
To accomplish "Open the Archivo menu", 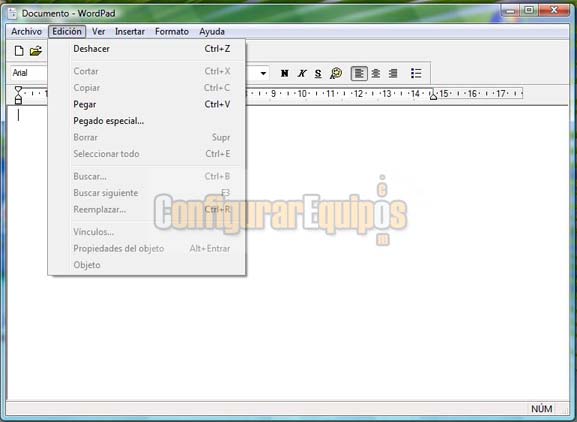I will pyautogui.click(x=26, y=32).
